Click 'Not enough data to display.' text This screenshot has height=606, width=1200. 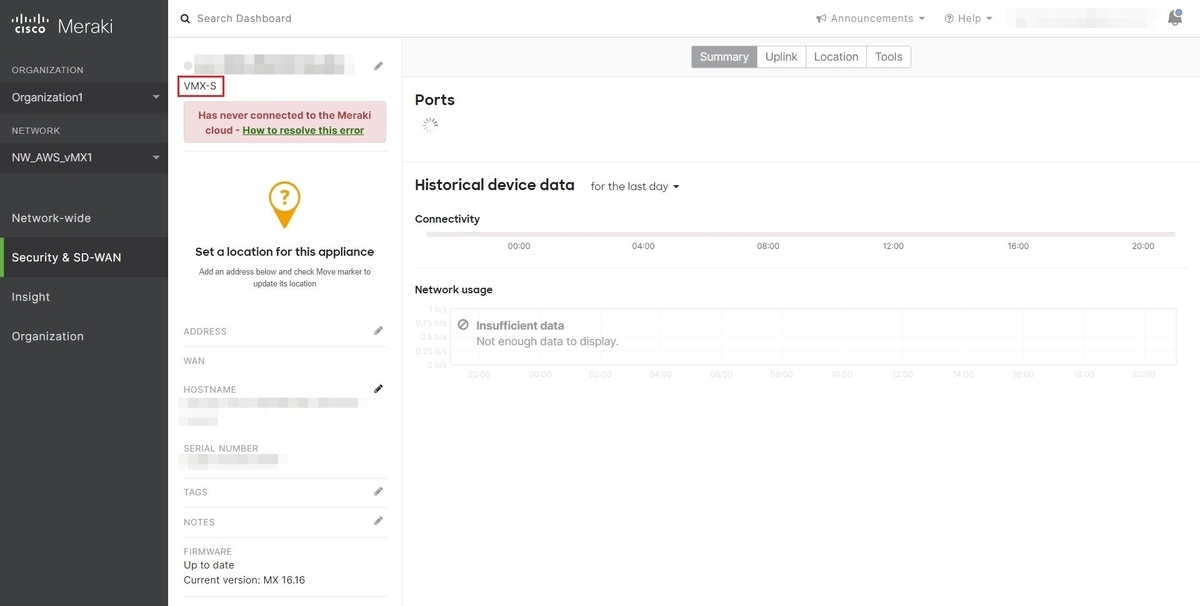point(547,341)
